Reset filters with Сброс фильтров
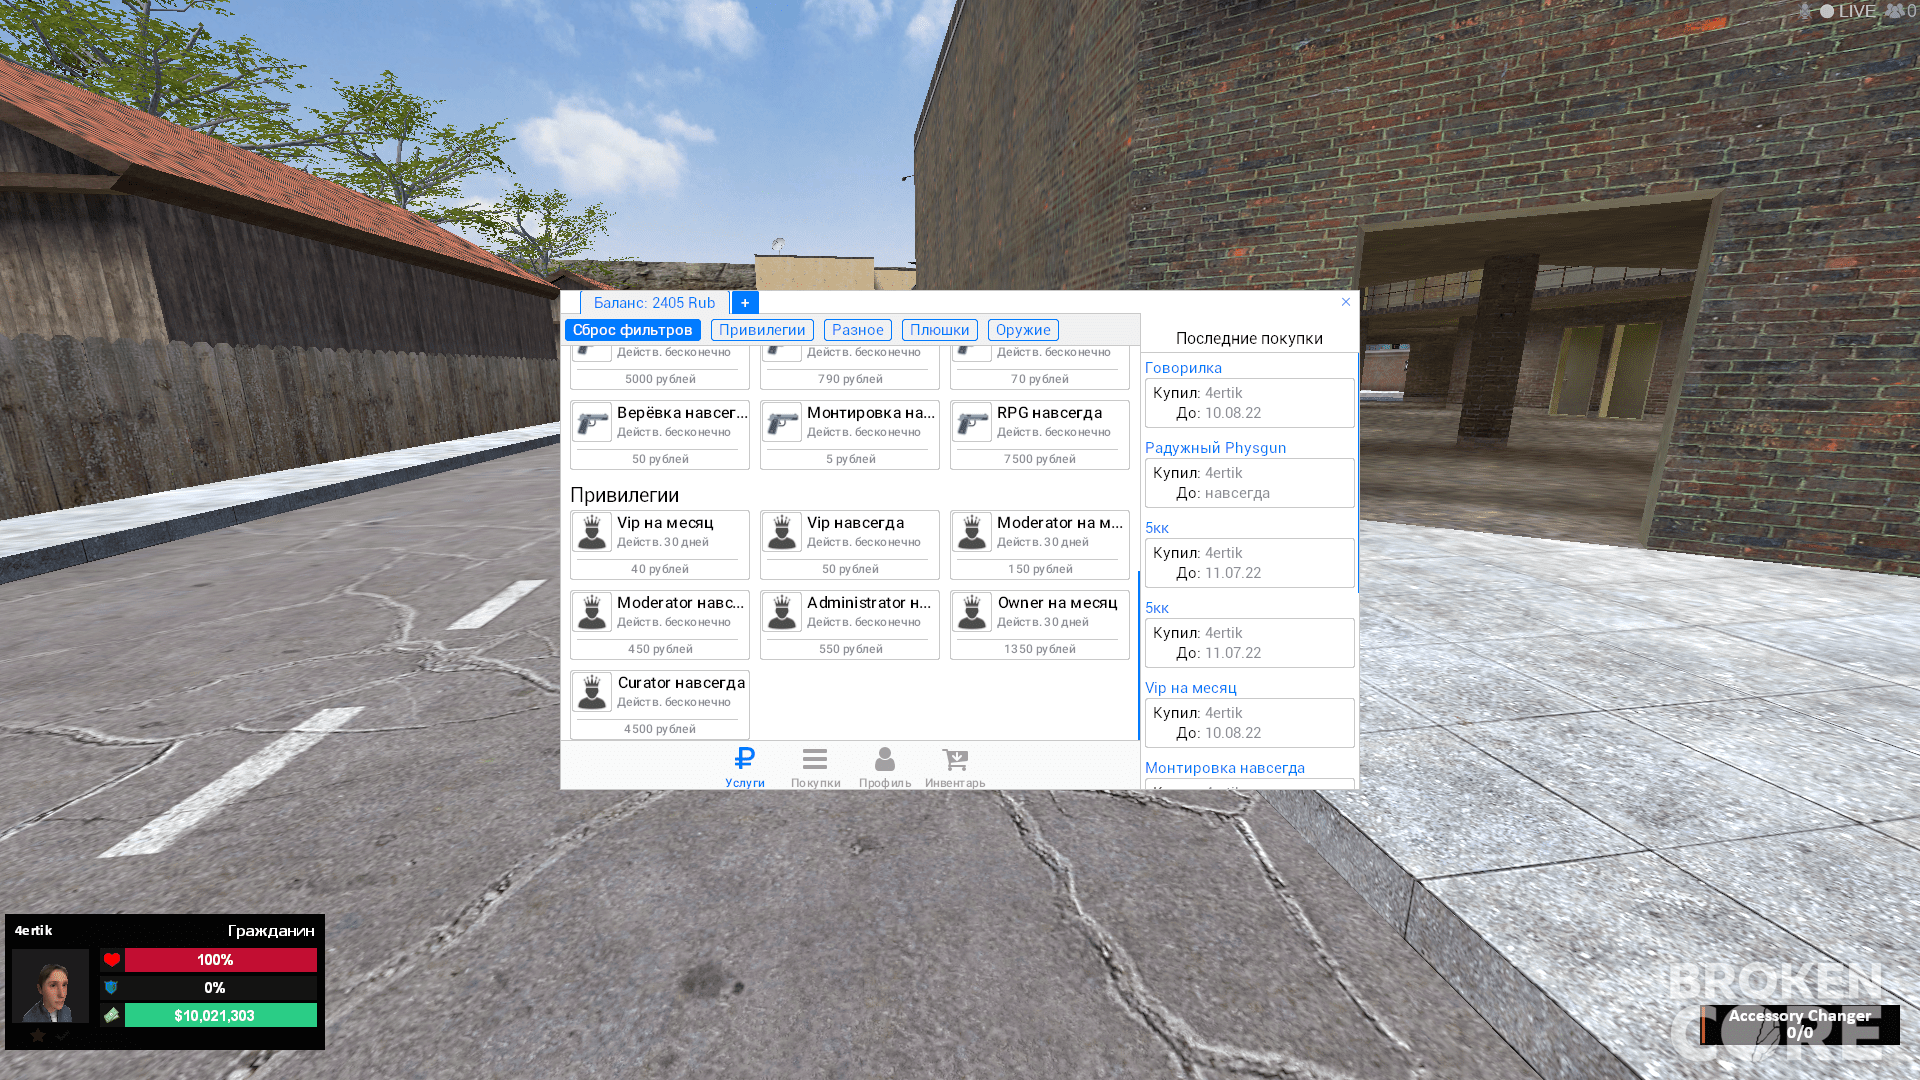This screenshot has height=1080, width=1920. pos(633,330)
